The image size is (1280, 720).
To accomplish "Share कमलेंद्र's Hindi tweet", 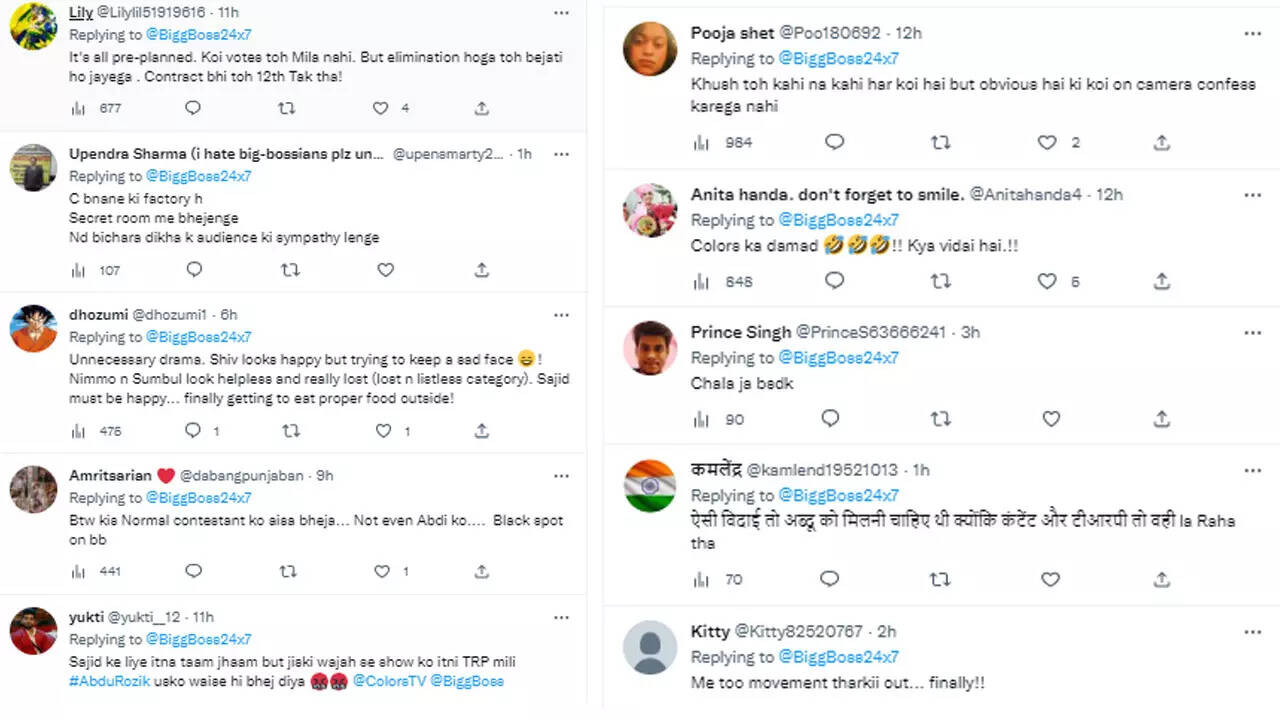I will tap(1161, 579).
